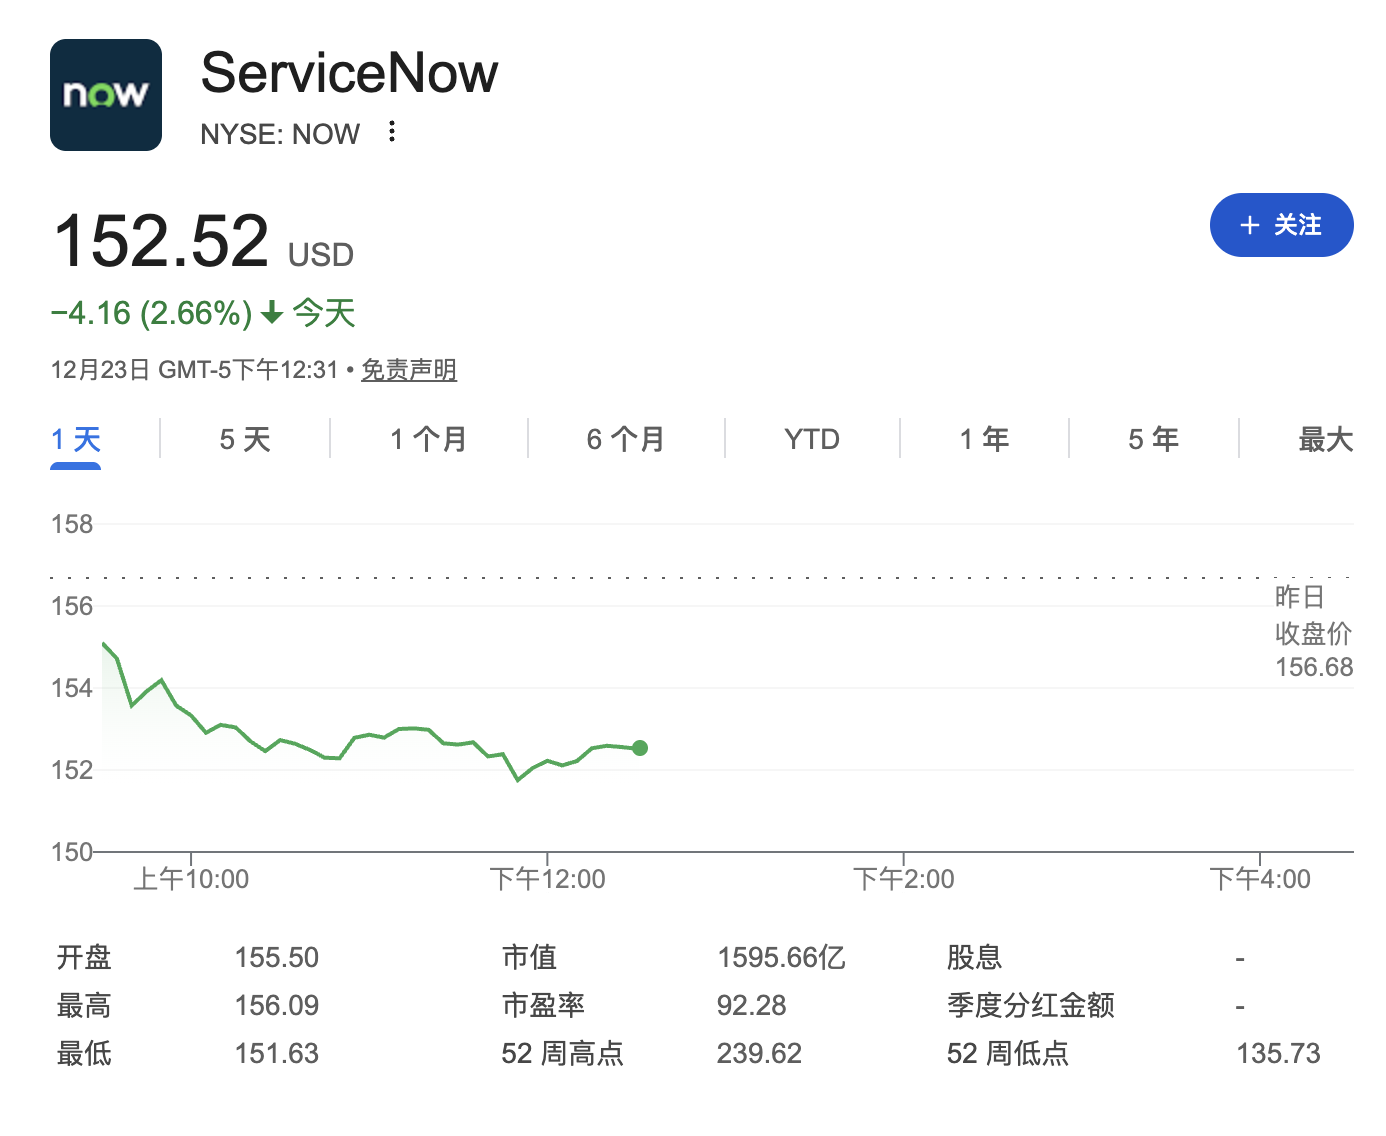This screenshot has width=1386, height=1136.
Task: Click the green current-price dot on chart
Action: [640, 748]
